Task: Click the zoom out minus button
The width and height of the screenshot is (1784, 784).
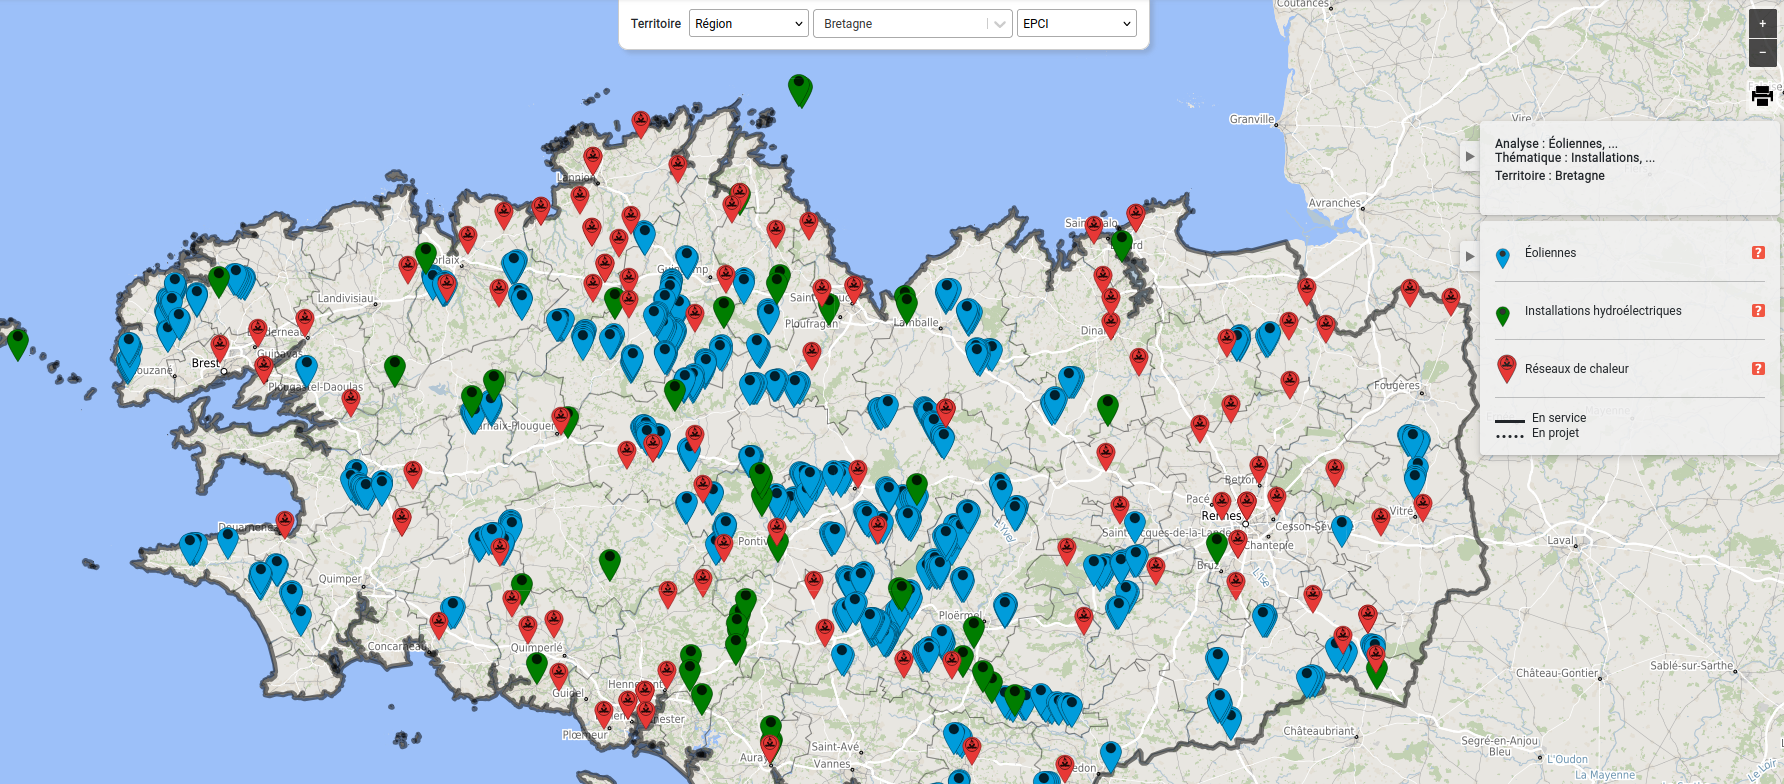Action: tap(1762, 52)
